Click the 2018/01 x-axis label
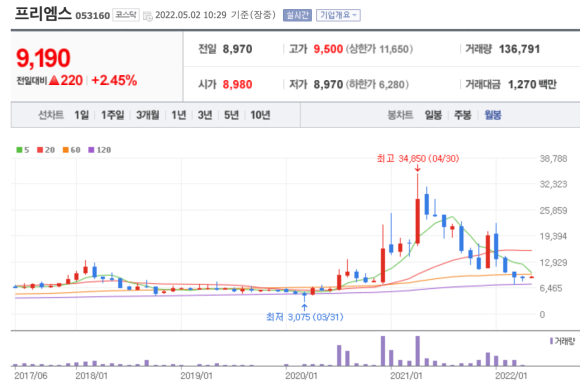Screen dimensions: 580x388 pos(91,376)
